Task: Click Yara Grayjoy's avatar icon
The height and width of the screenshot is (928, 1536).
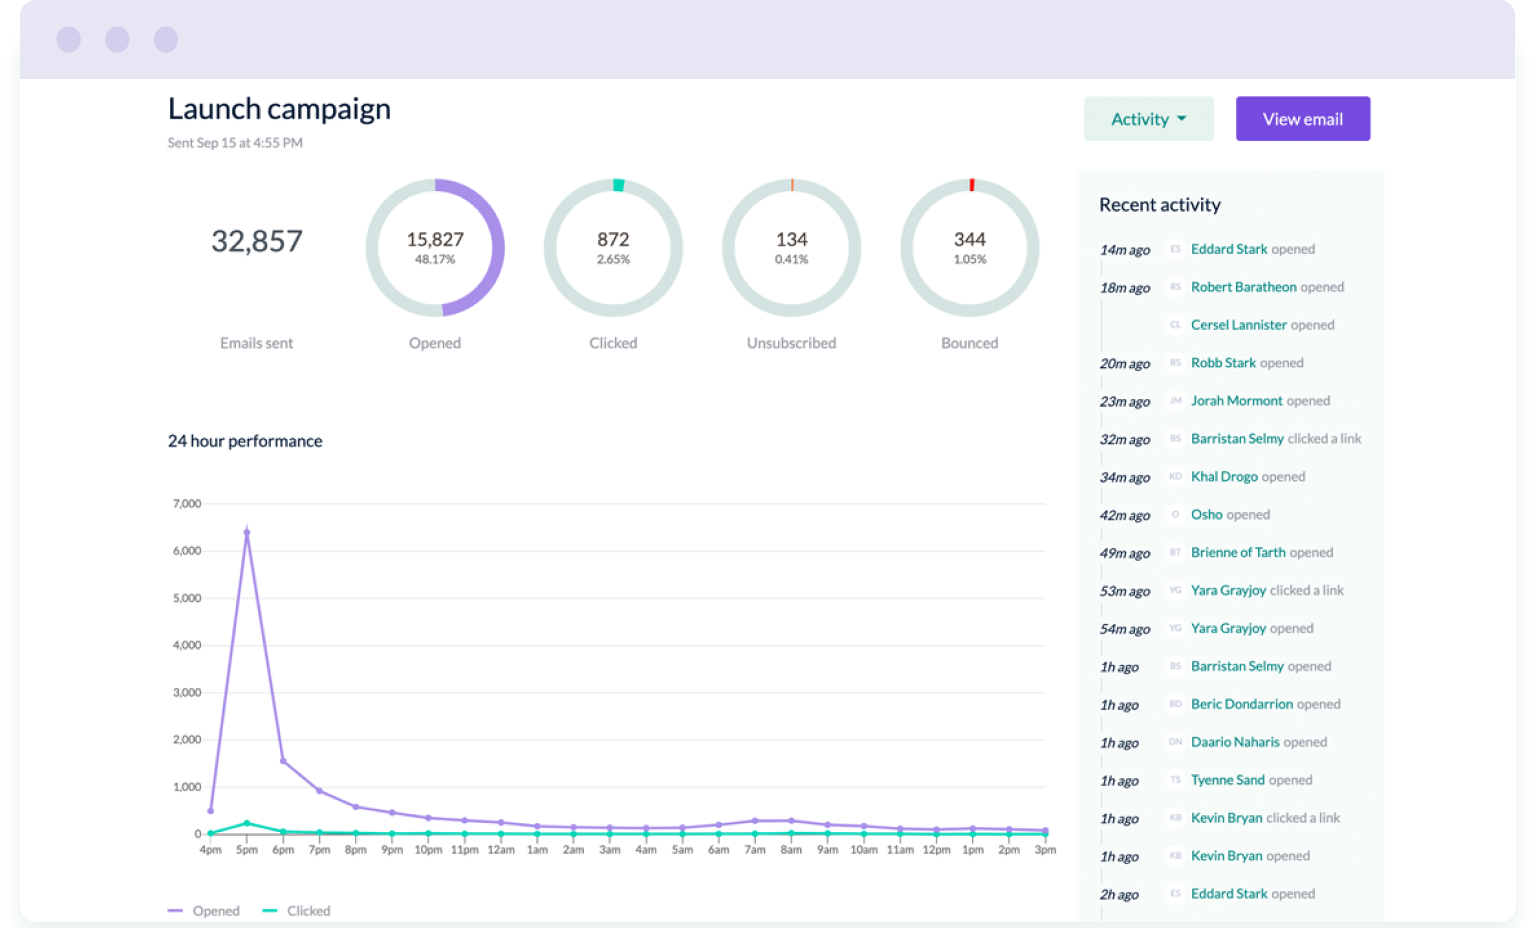Action: pyautogui.click(x=1175, y=591)
